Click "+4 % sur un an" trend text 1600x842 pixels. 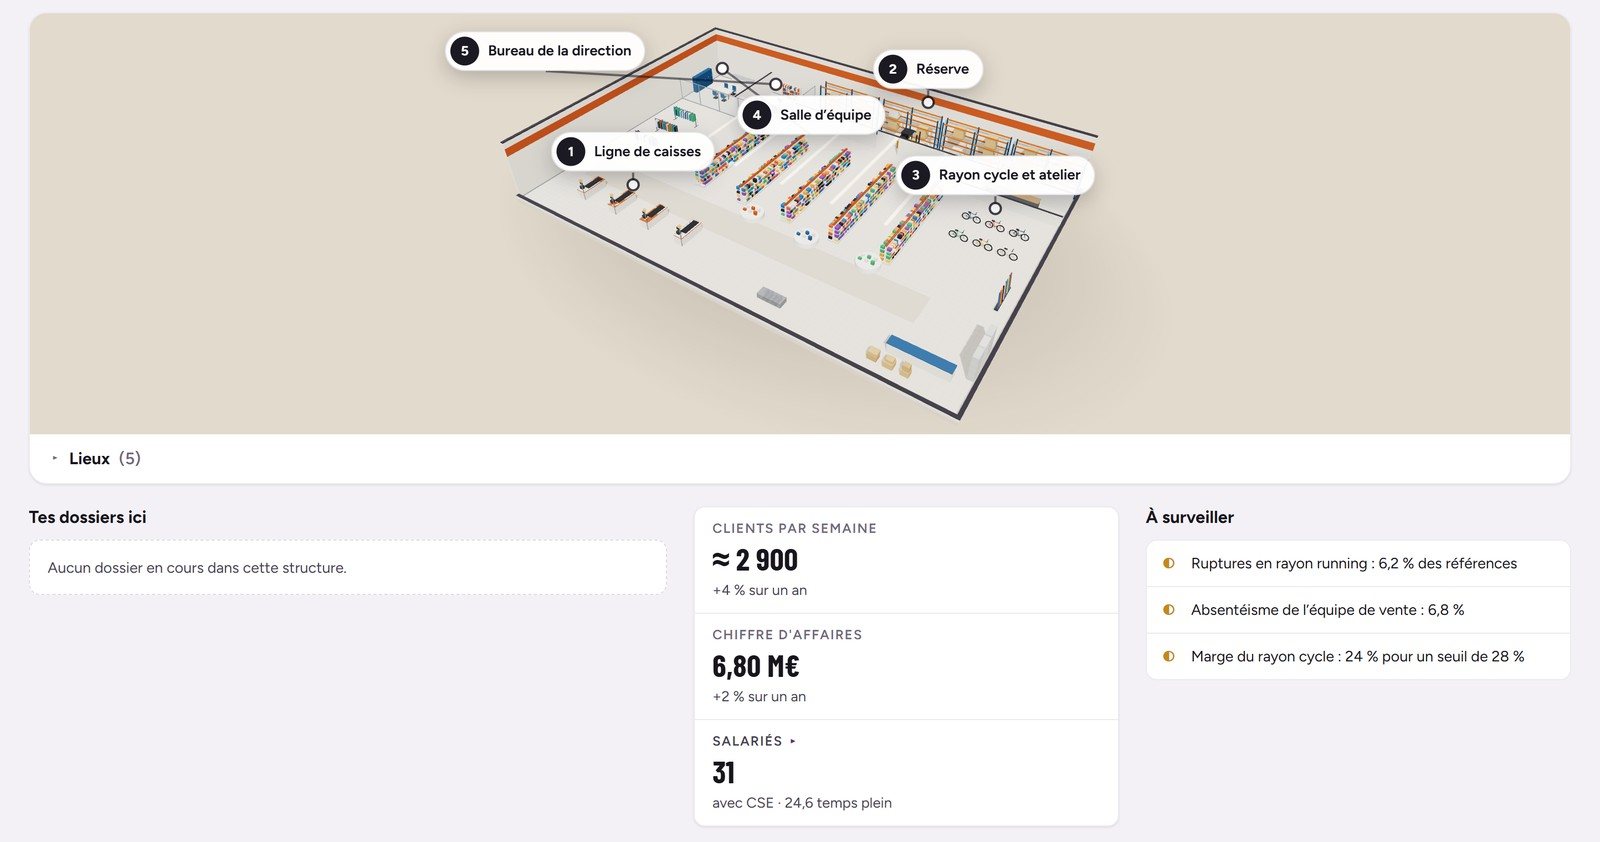point(760,591)
